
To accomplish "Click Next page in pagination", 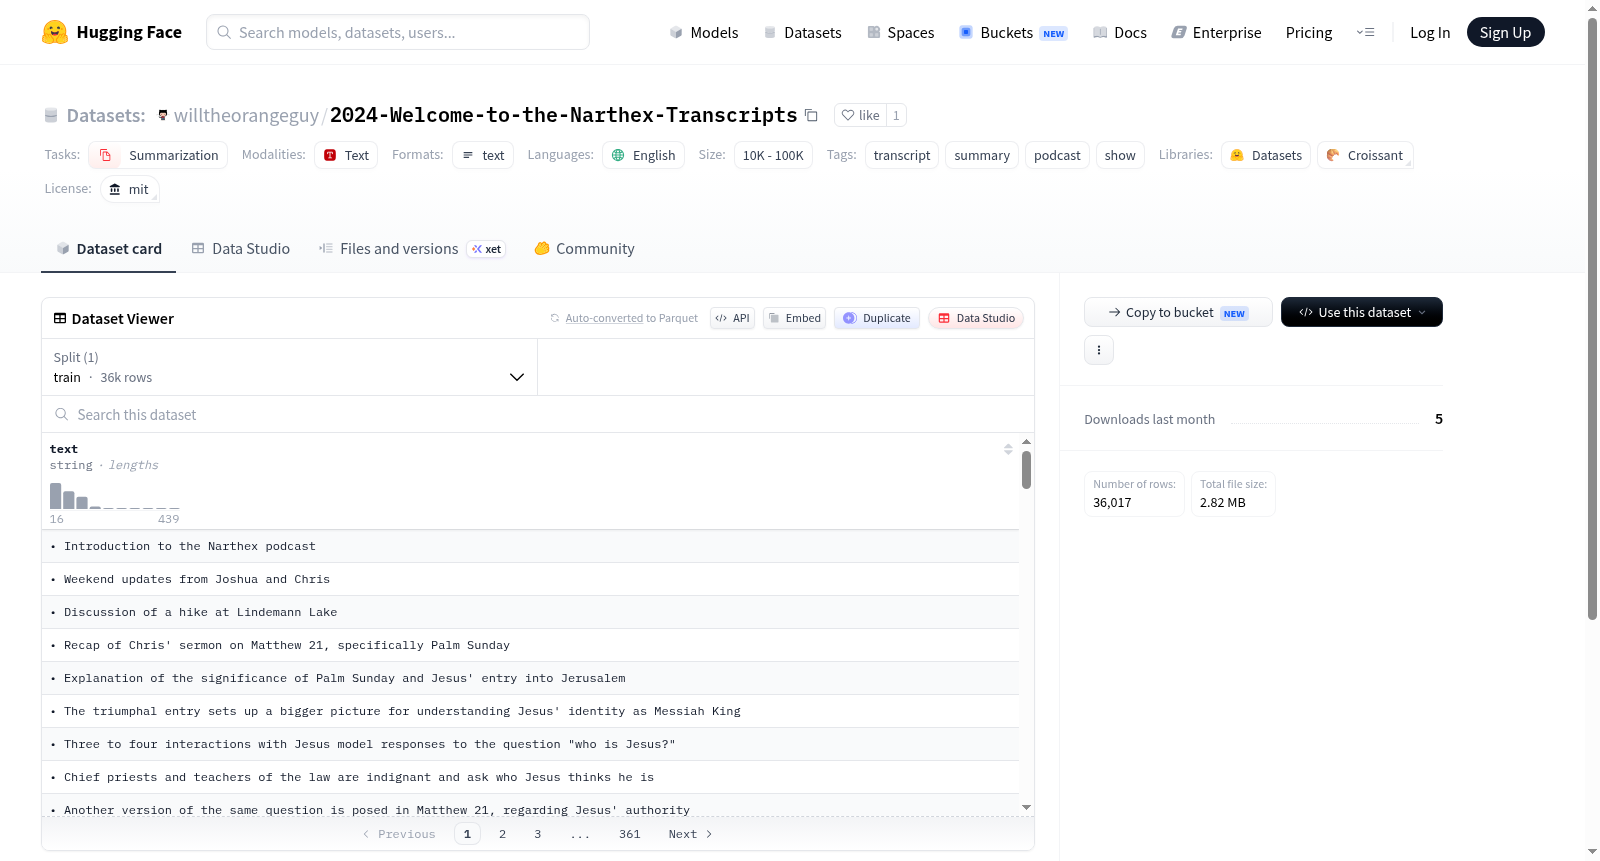I will (x=690, y=834).
